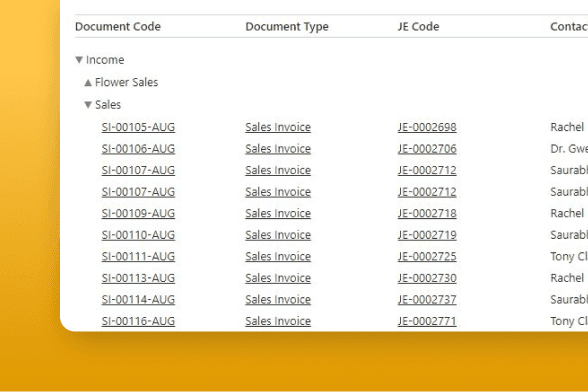Click the JE Code column header
The image size is (588, 392).
point(418,27)
